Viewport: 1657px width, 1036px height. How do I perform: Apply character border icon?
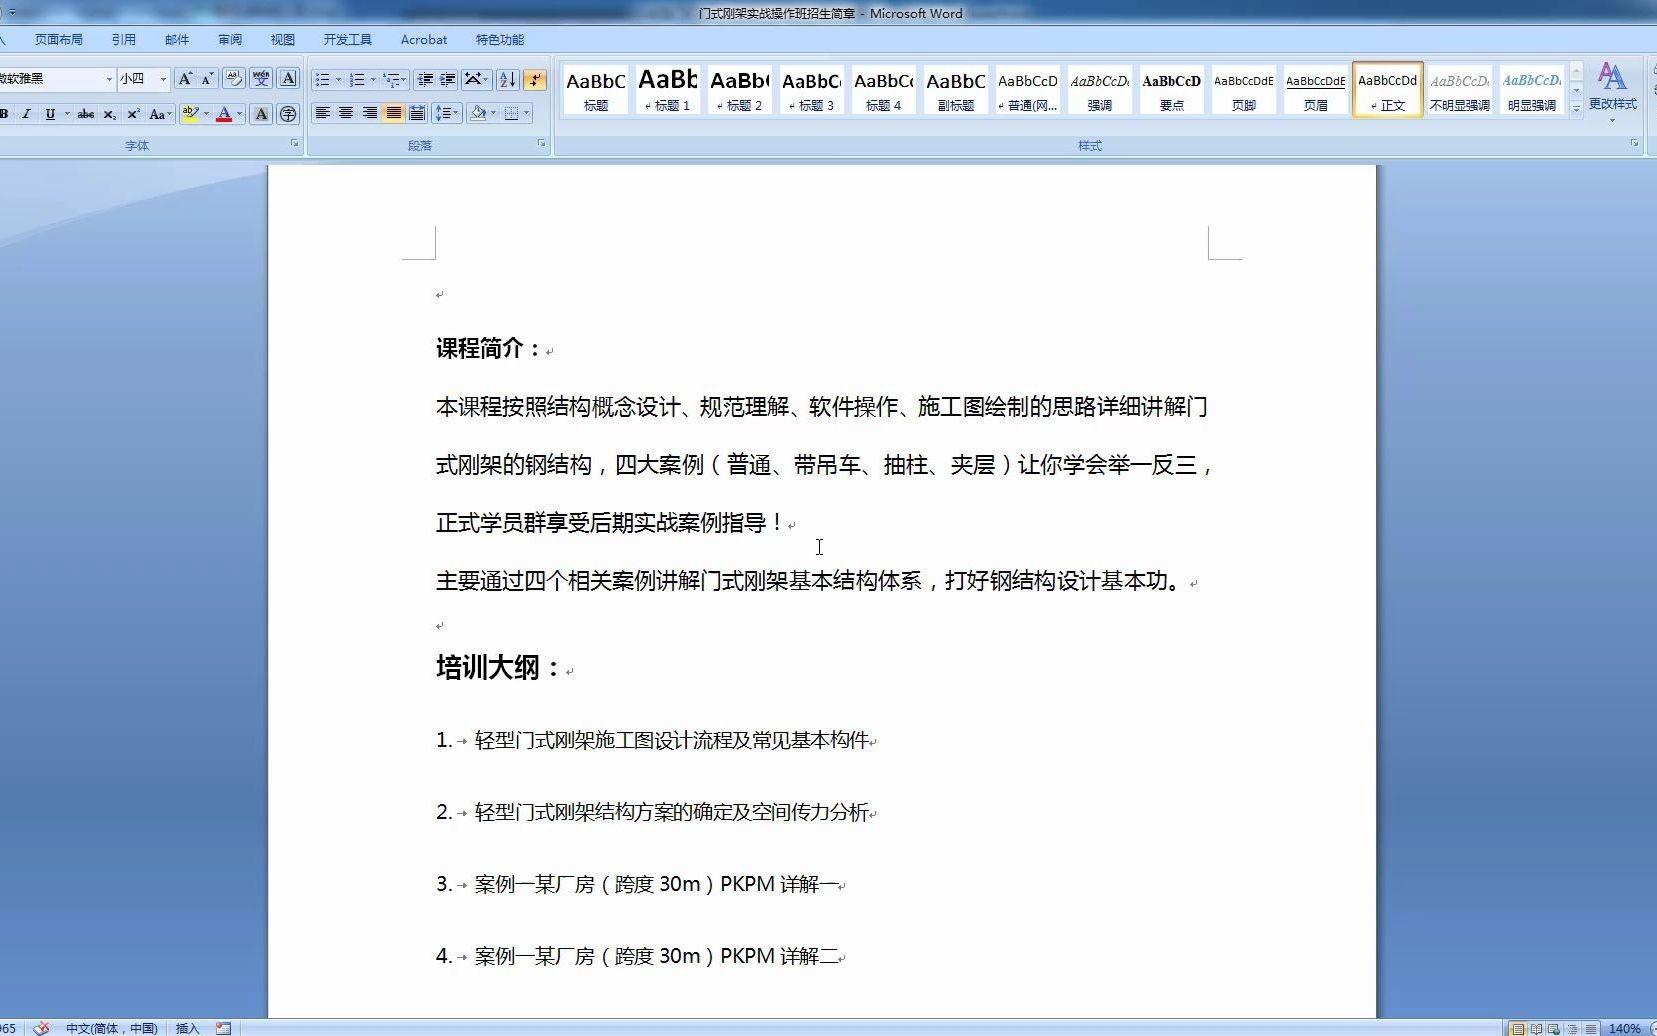coord(288,78)
